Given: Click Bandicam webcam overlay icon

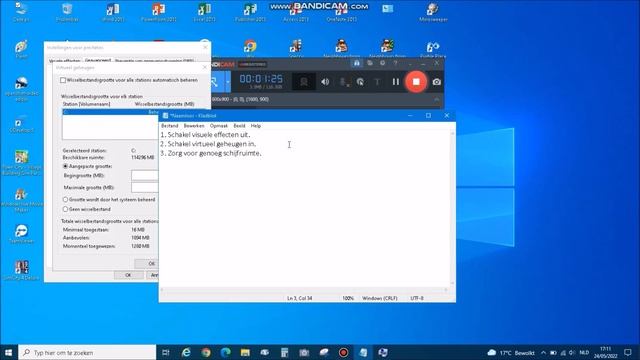Looking at the screenshot, I should (x=304, y=82).
